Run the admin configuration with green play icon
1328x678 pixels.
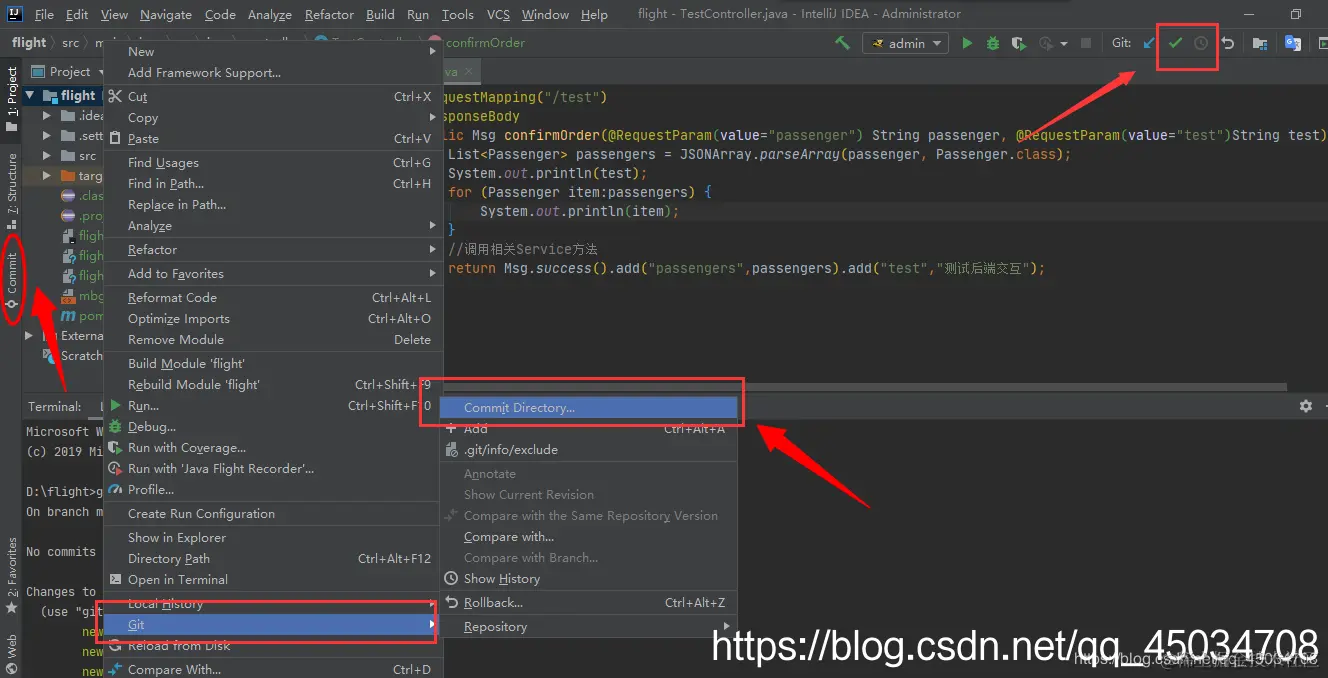[967, 43]
